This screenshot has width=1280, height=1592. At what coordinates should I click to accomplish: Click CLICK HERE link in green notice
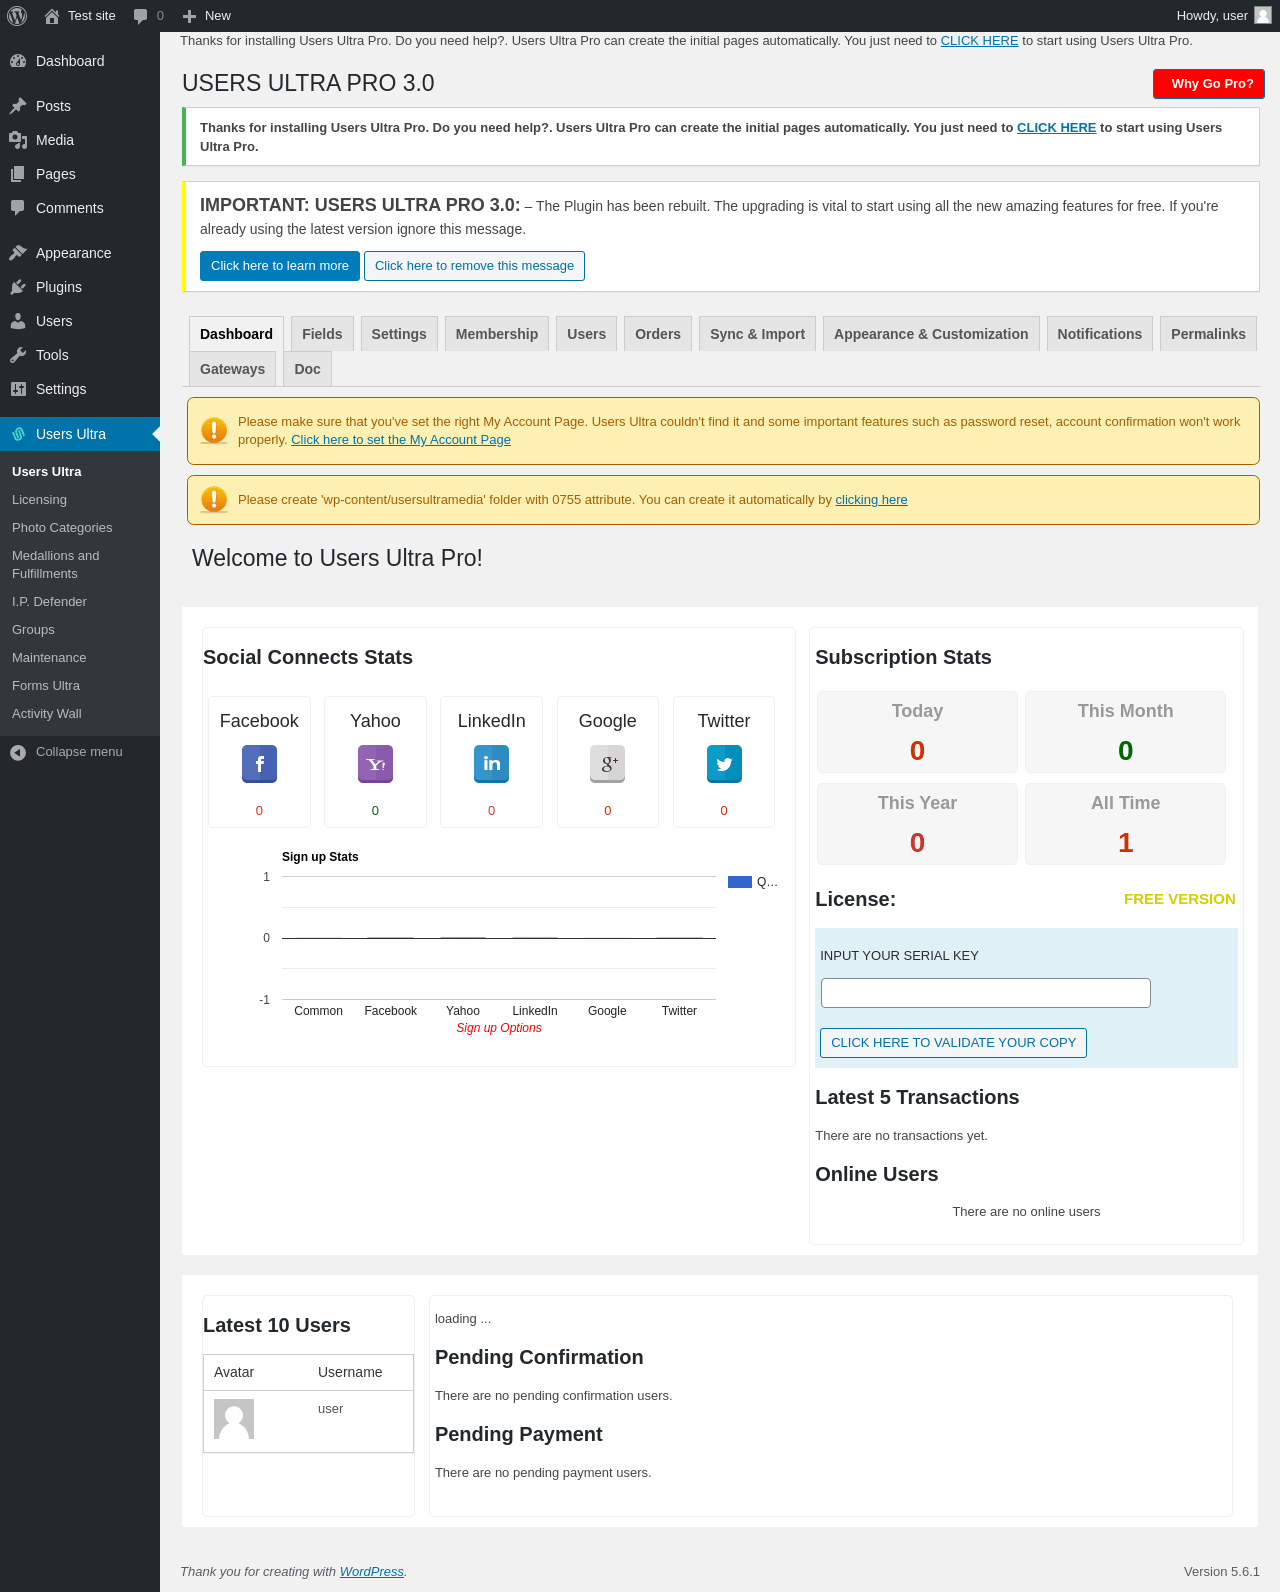[x=1056, y=128]
